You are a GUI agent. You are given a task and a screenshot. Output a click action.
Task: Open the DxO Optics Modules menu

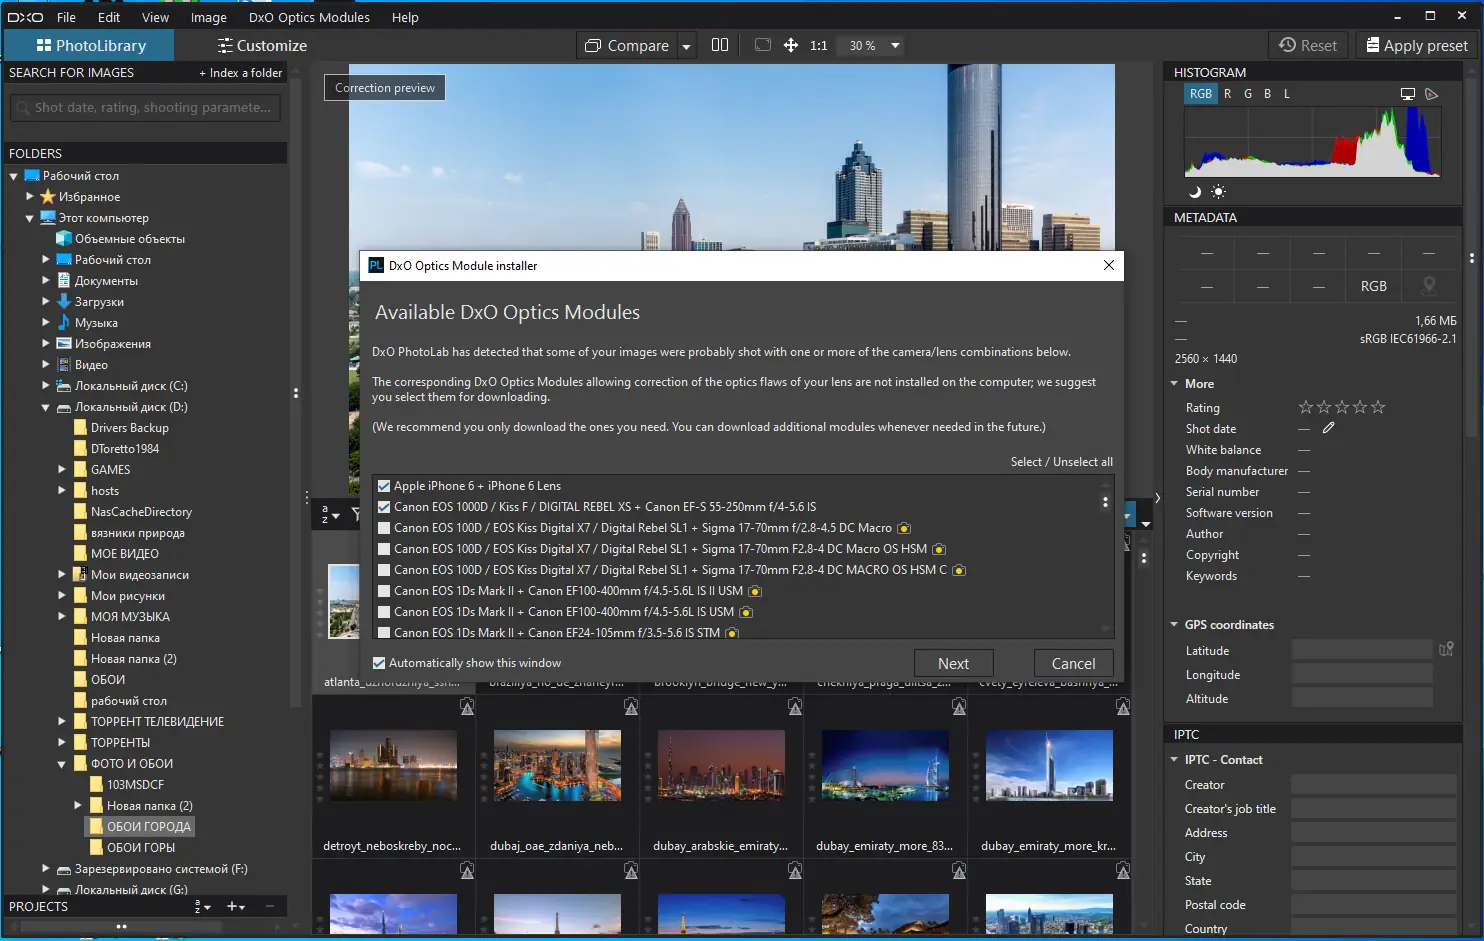[309, 17]
